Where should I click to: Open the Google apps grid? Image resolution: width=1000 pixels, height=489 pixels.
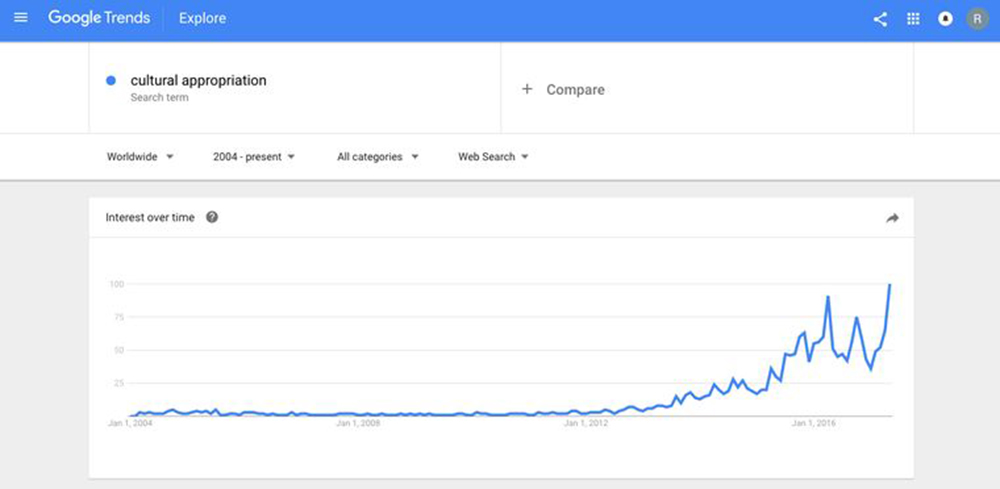[913, 19]
